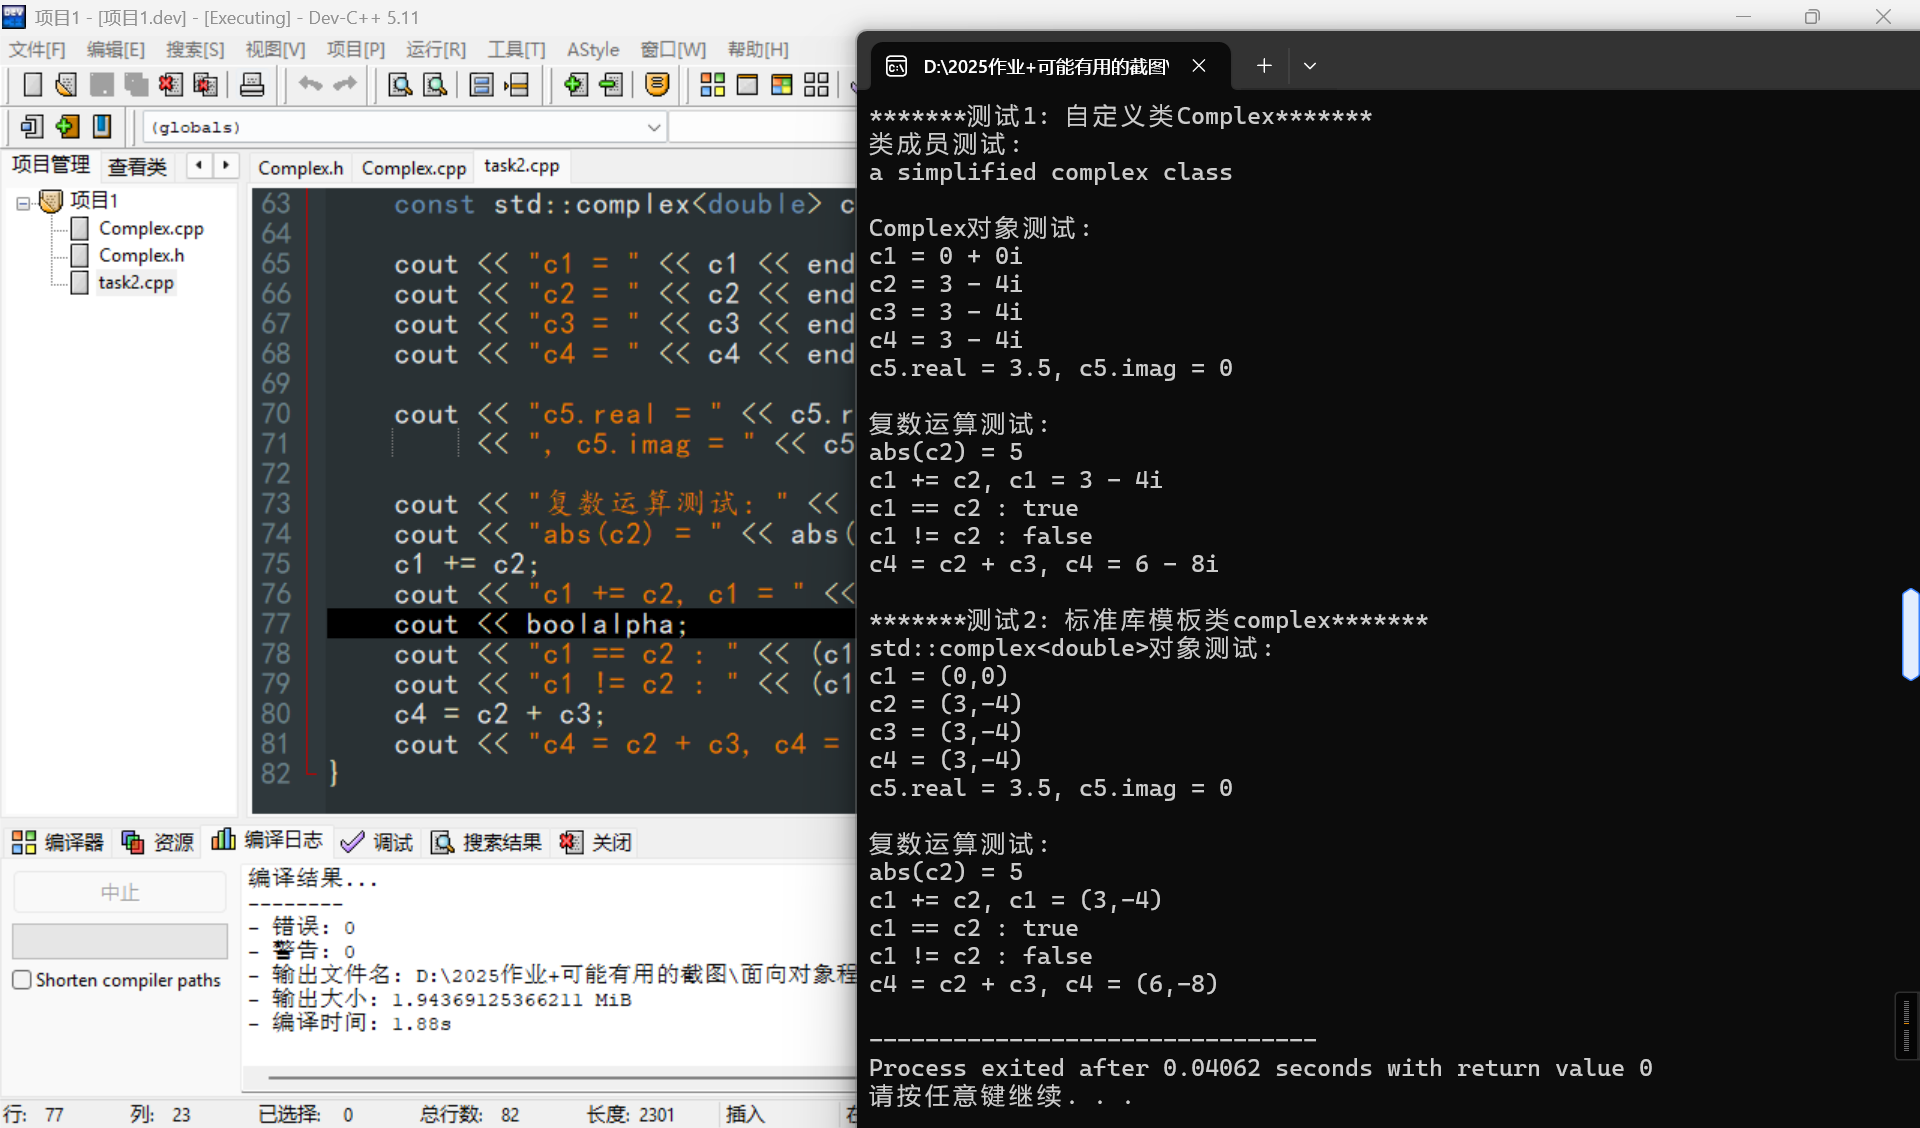
Task: Open the 调试 bottom panel tab
Action: (378, 842)
